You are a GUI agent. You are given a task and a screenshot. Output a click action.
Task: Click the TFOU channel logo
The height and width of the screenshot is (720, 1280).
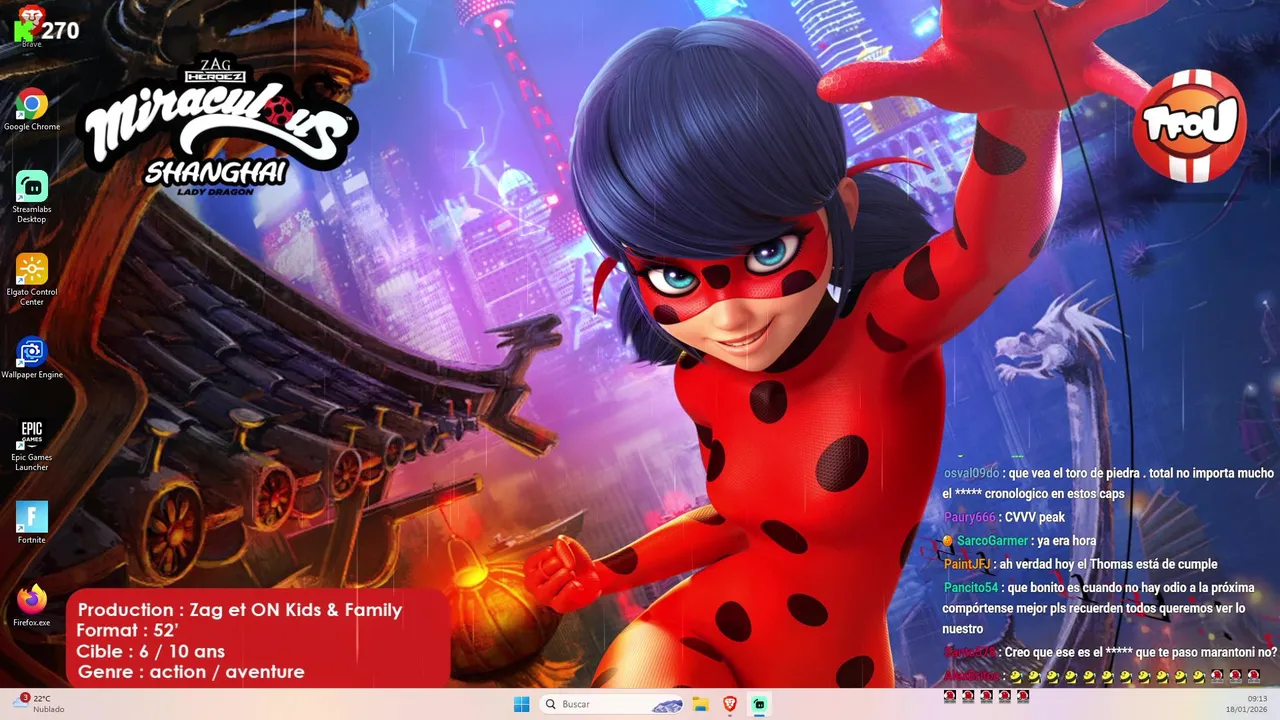1190,126
